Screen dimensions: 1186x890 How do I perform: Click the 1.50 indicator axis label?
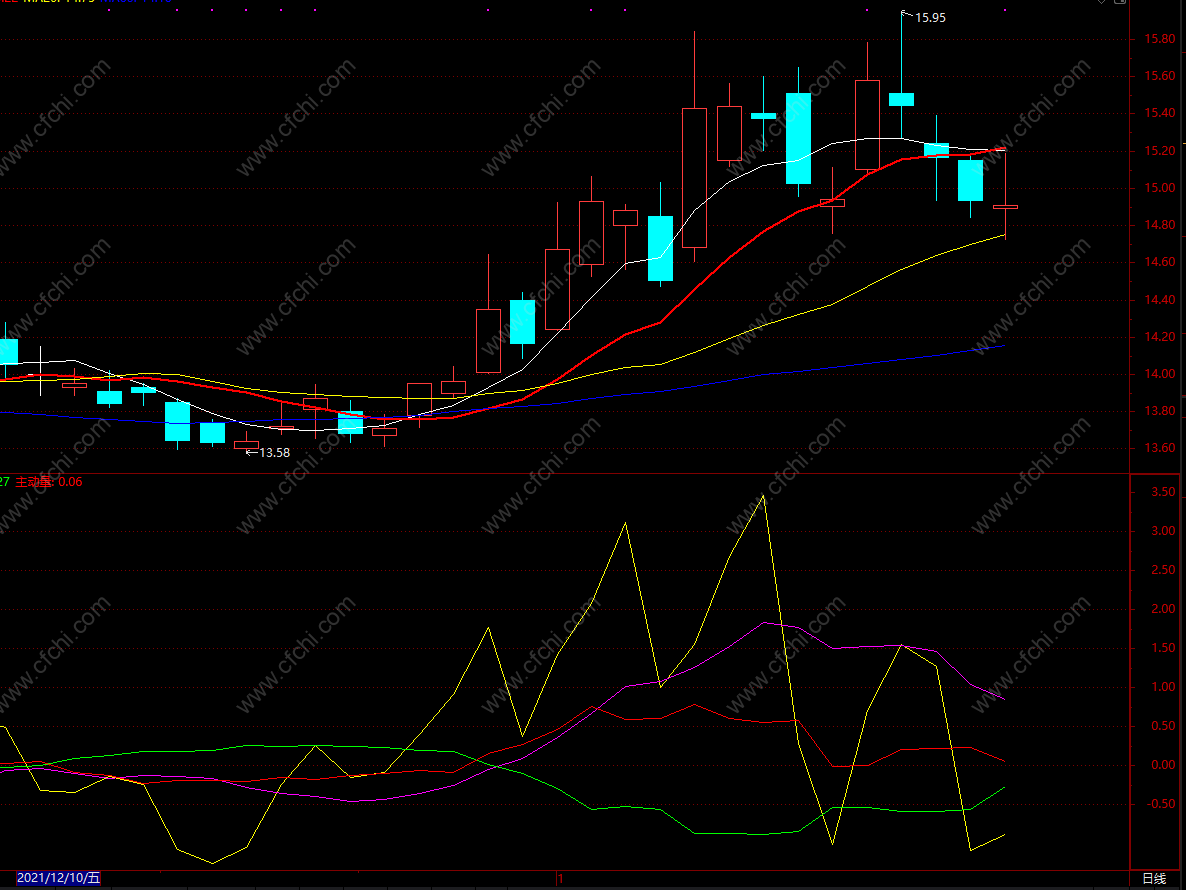(x=1163, y=648)
